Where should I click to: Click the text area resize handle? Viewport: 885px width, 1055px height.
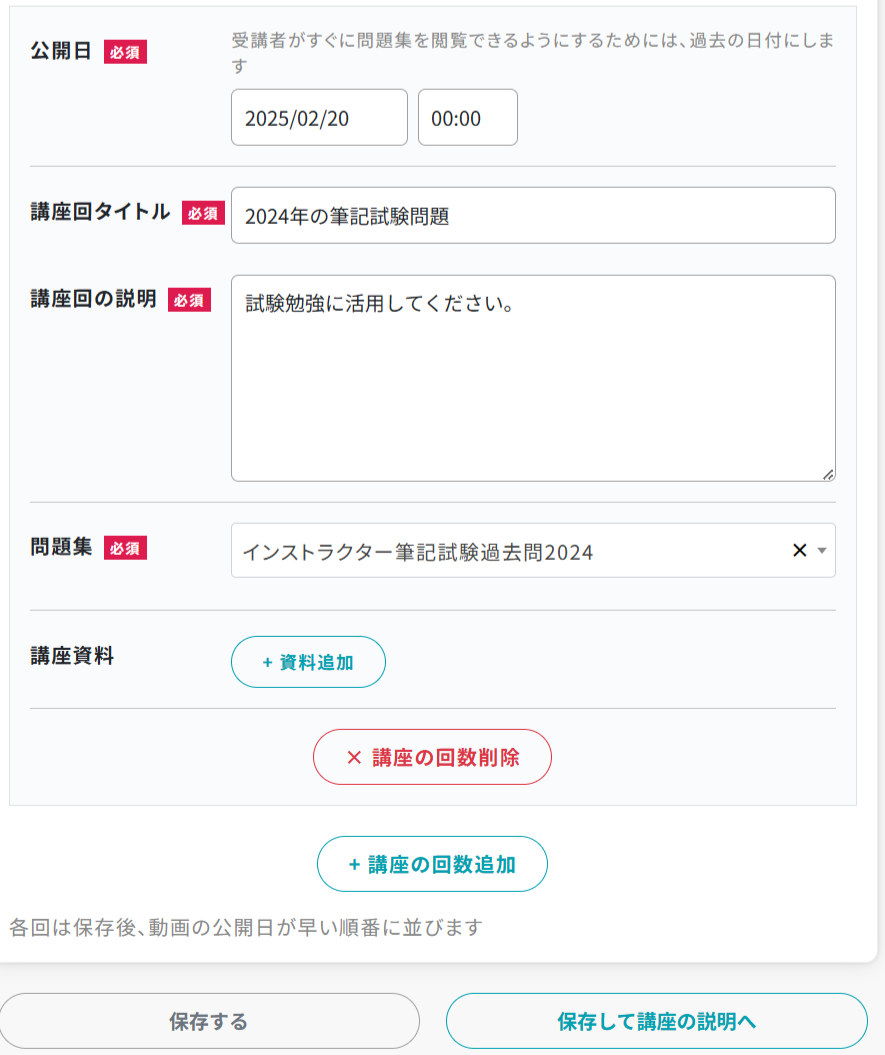[828, 474]
